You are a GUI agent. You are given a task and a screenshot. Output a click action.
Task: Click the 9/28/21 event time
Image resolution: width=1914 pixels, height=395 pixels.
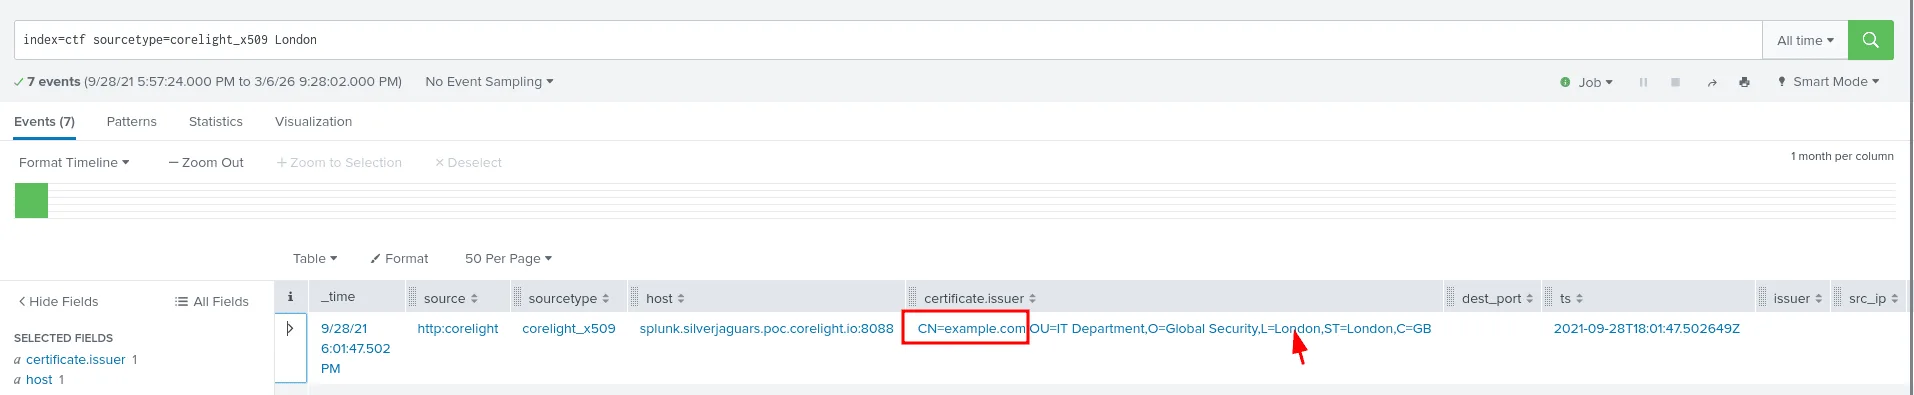(355, 348)
